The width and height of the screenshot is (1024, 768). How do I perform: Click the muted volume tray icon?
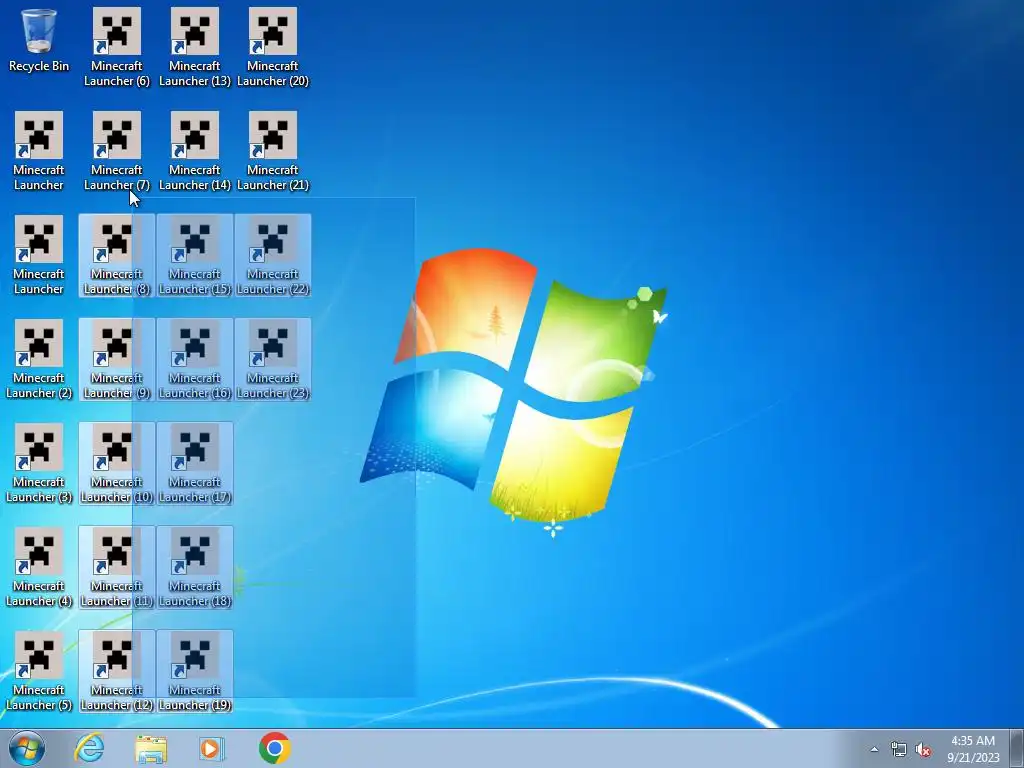[x=923, y=749]
